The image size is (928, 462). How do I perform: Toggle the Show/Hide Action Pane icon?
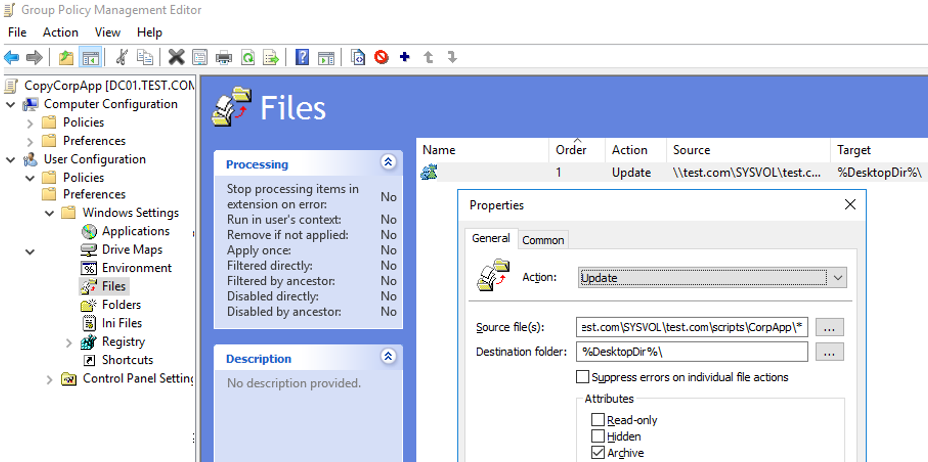[326, 57]
